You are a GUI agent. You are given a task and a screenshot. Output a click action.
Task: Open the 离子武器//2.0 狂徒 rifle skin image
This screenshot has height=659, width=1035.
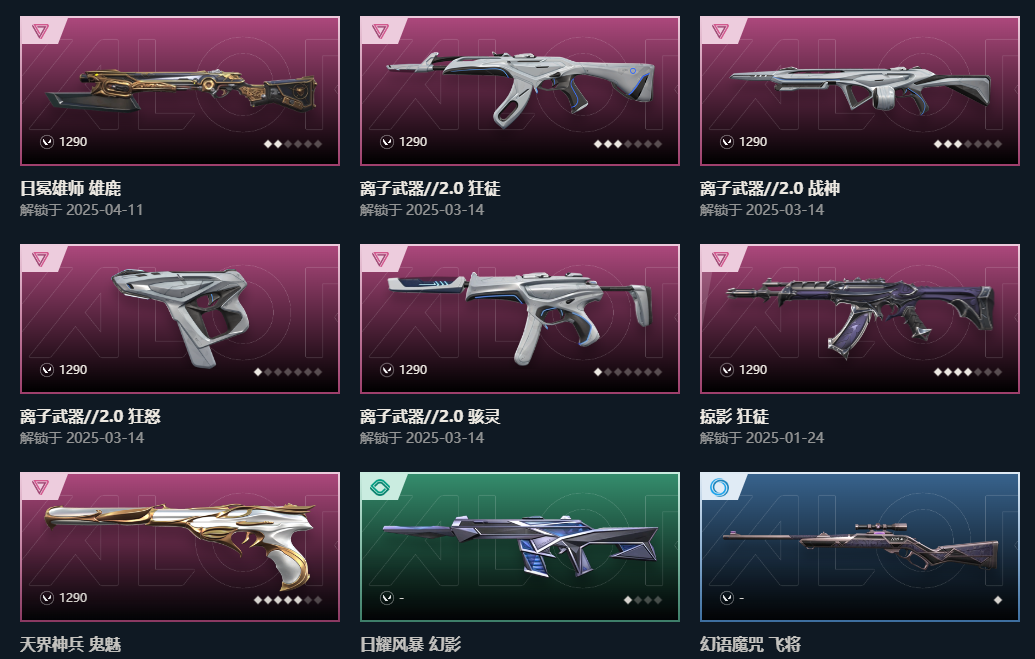[520, 88]
